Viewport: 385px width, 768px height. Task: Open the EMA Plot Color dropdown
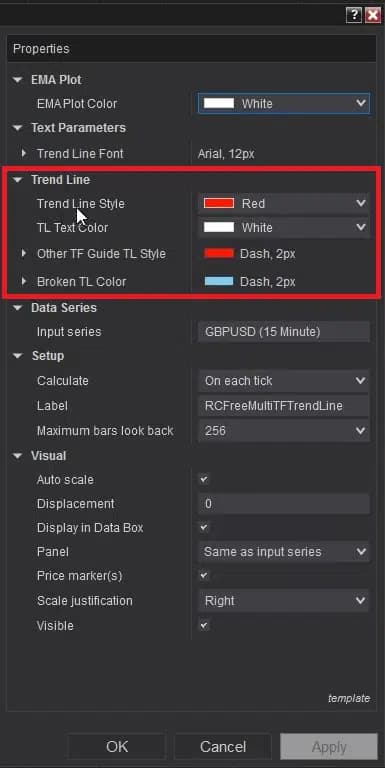tap(284, 103)
